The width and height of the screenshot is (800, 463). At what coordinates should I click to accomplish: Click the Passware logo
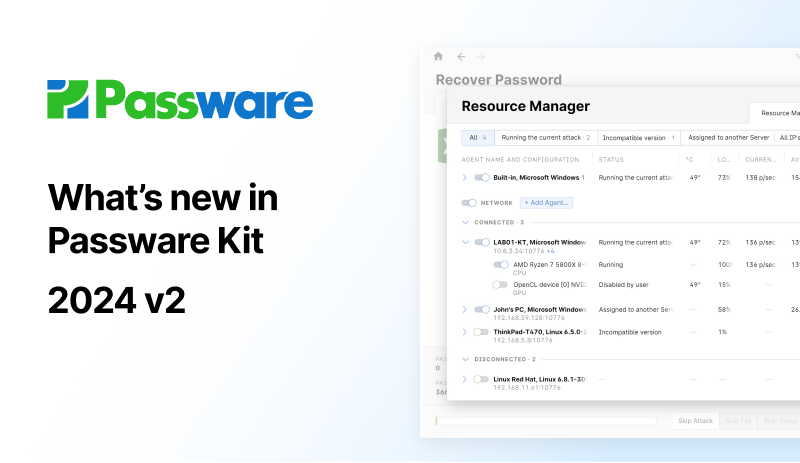click(x=180, y=100)
